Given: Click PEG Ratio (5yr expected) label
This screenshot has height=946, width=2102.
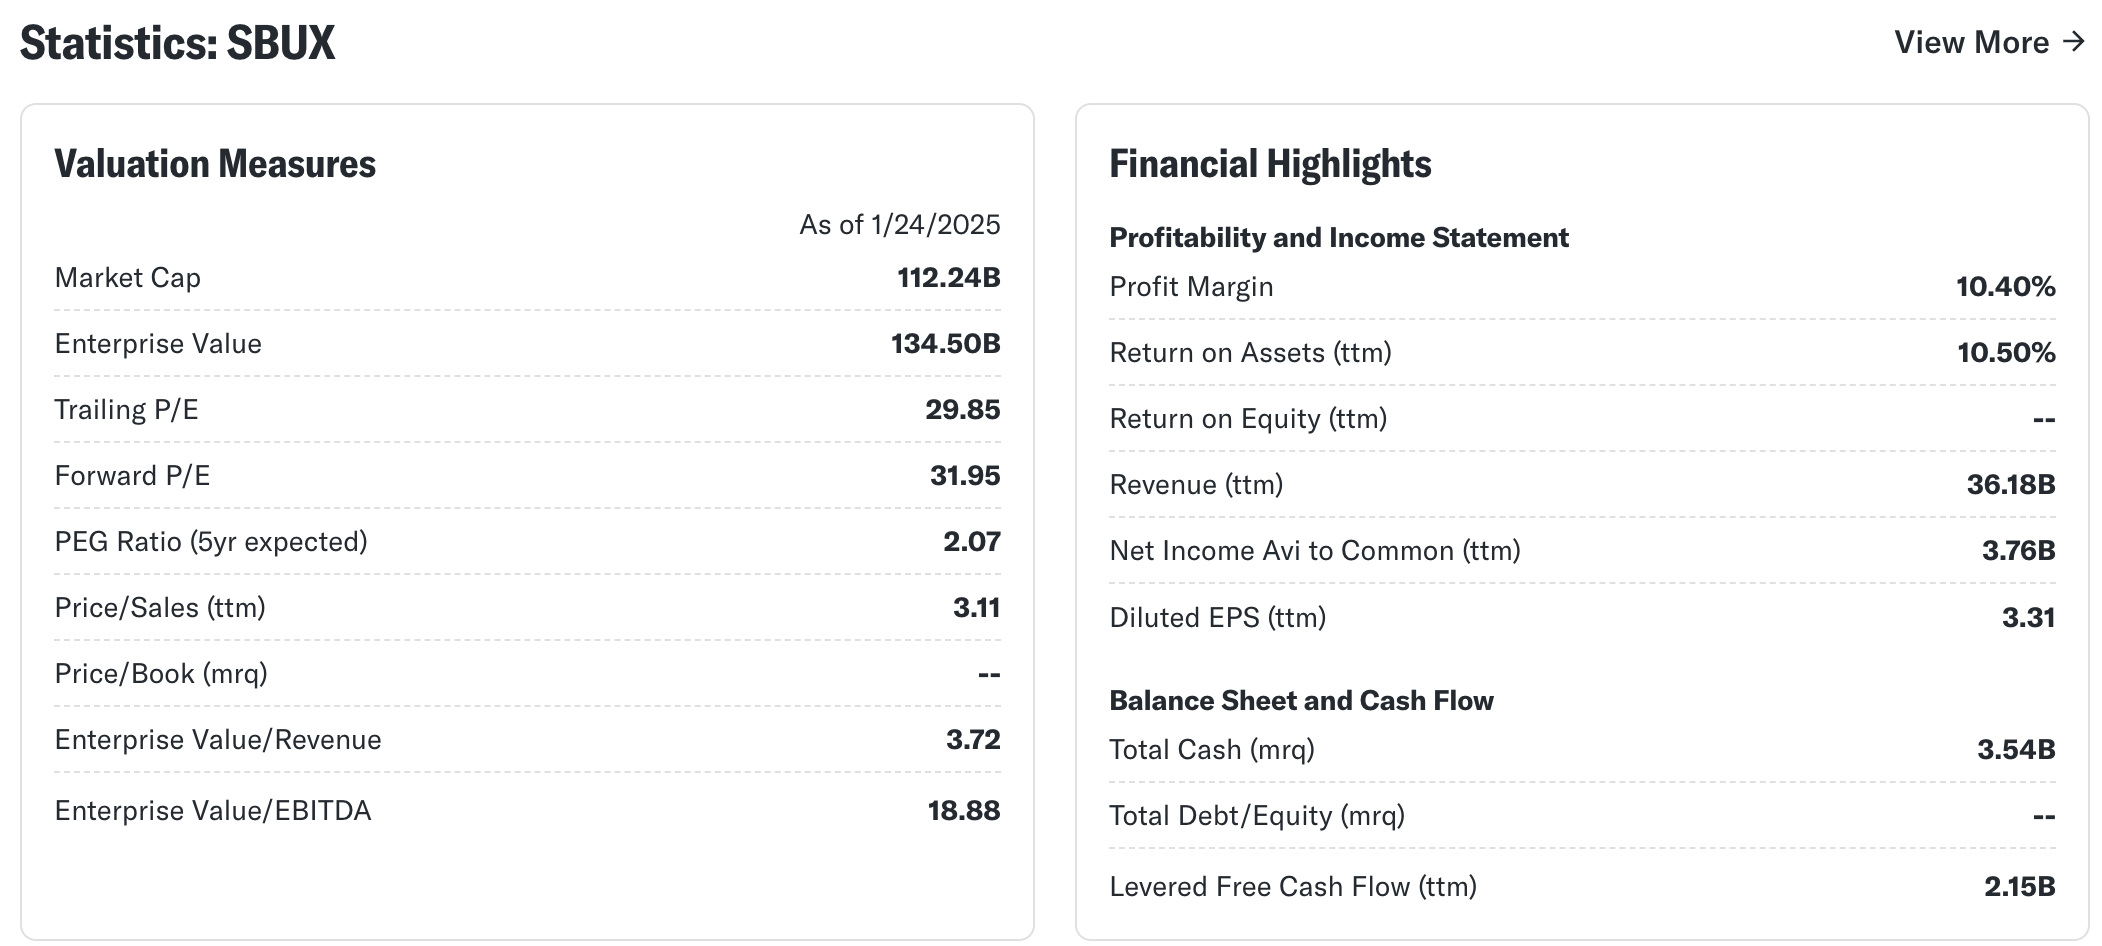Looking at the screenshot, I should tap(211, 542).
